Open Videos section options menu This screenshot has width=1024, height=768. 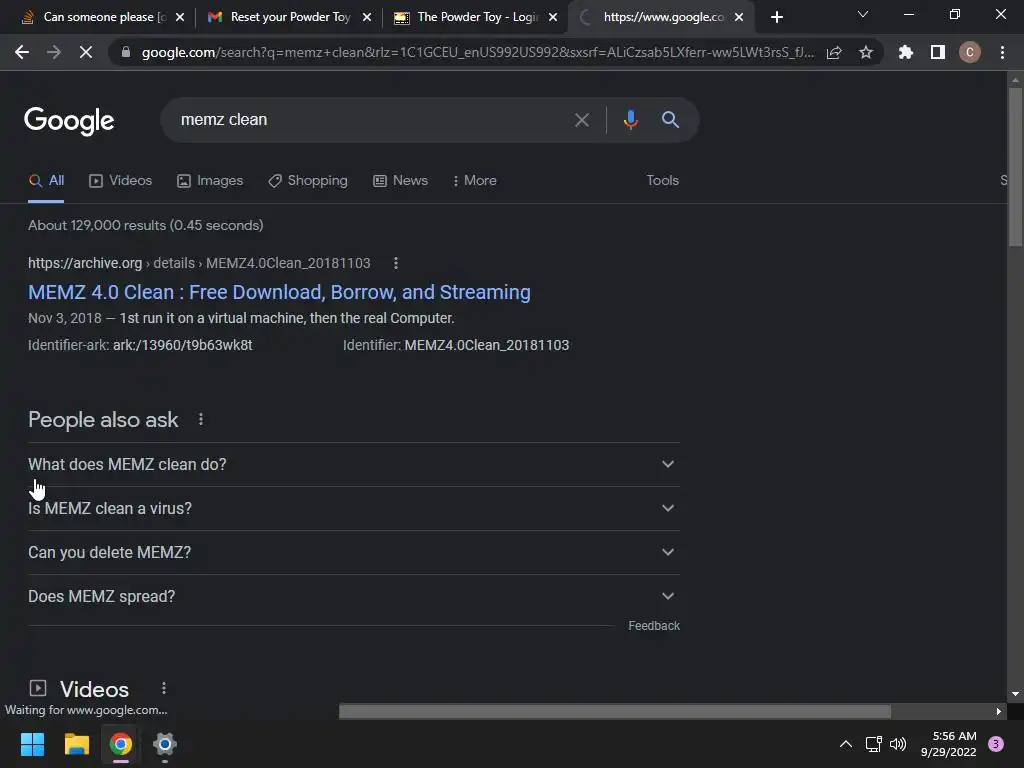[164, 688]
